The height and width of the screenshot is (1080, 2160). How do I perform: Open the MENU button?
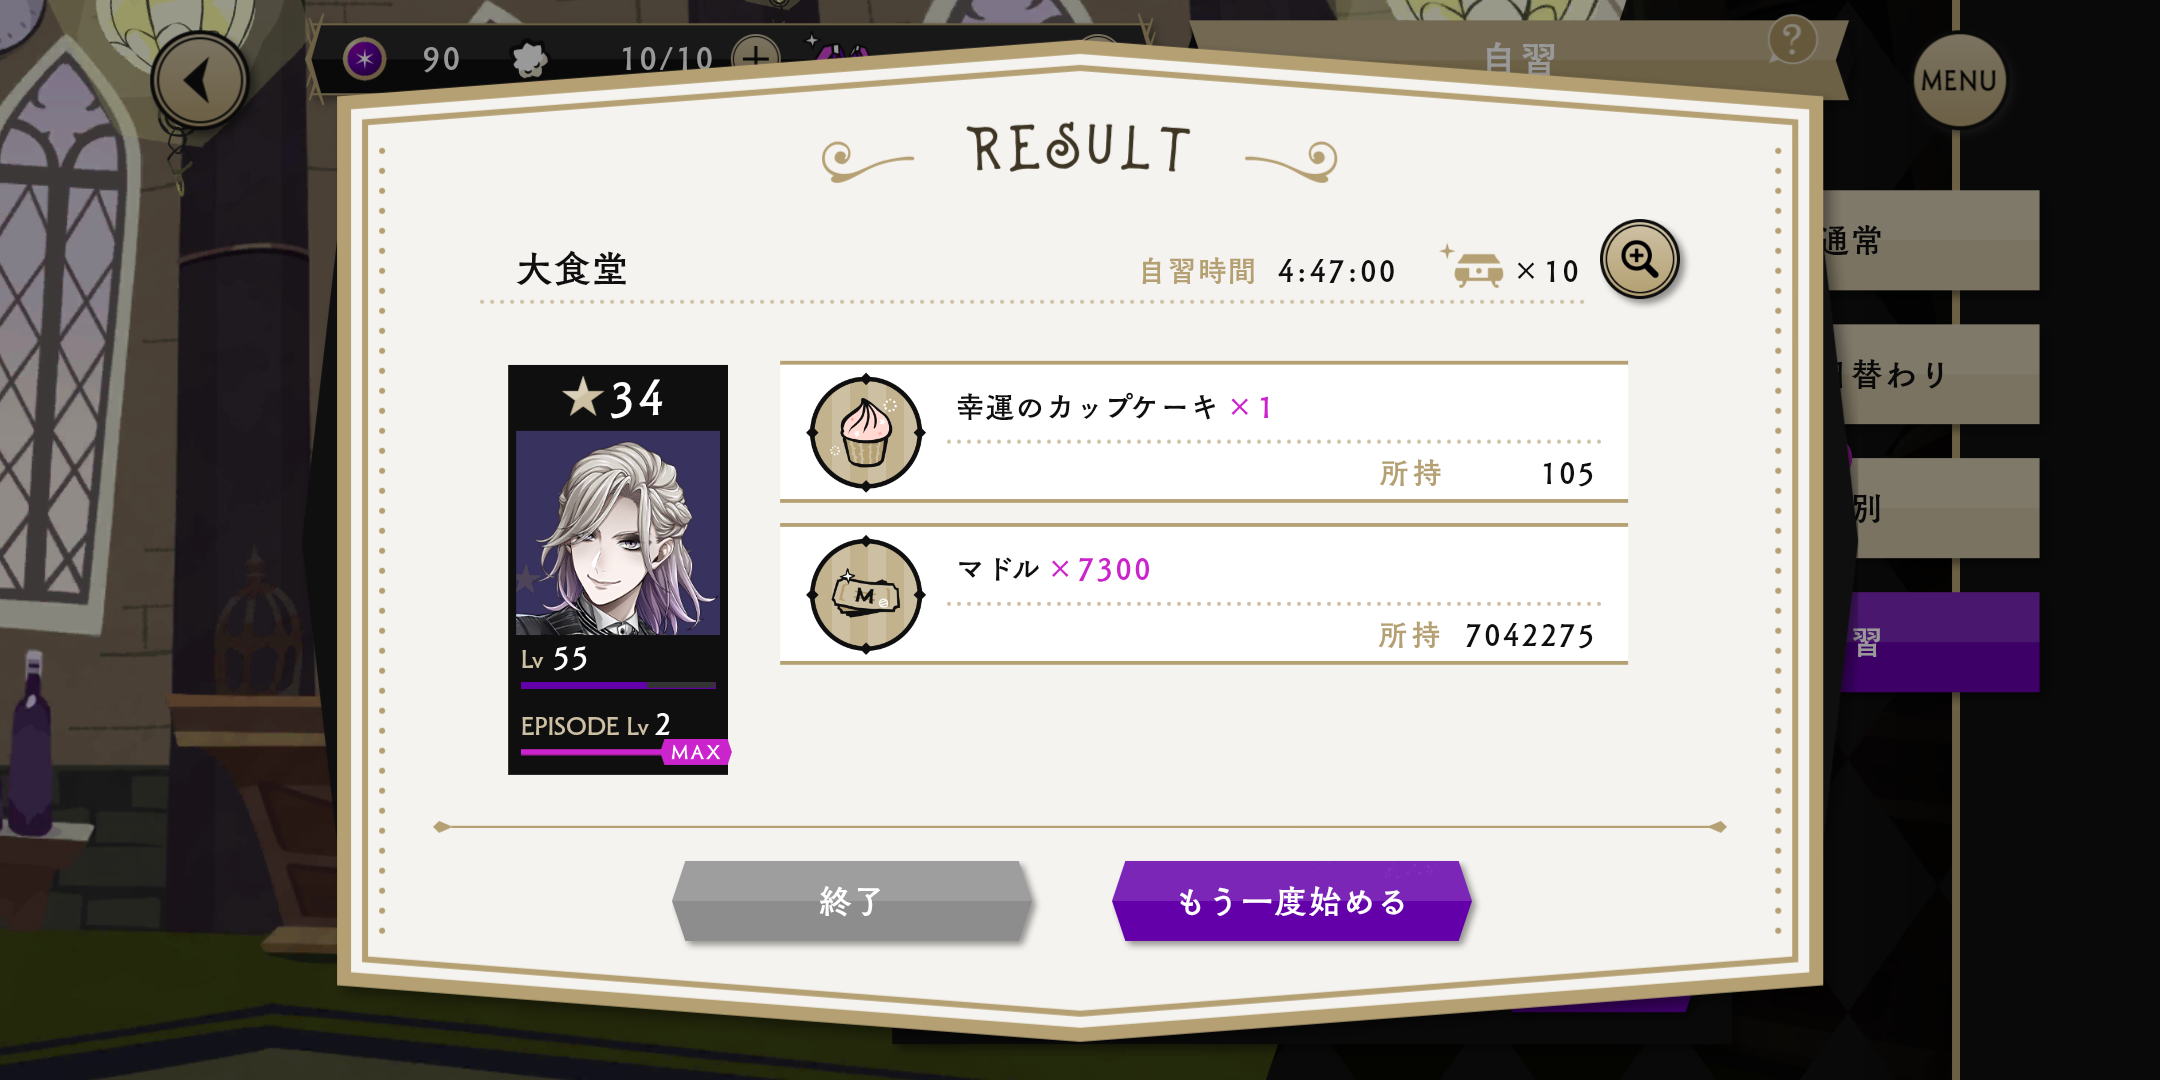point(1959,81)
